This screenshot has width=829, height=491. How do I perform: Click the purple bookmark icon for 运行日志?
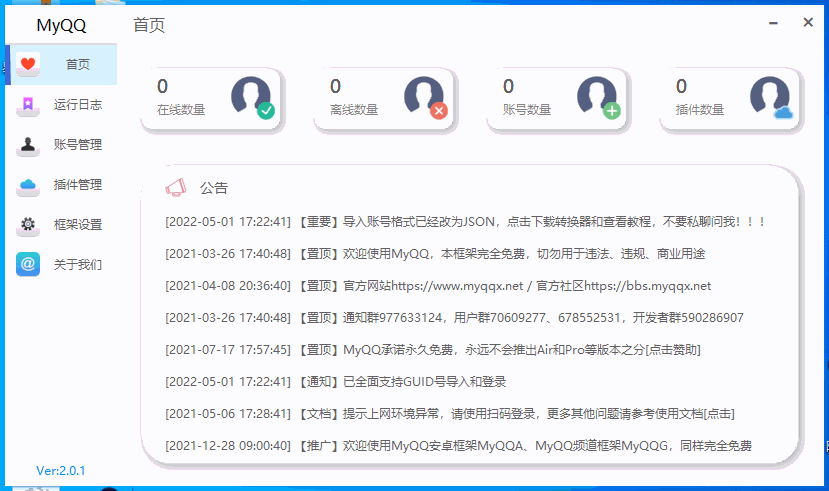(x=28, y=105)
